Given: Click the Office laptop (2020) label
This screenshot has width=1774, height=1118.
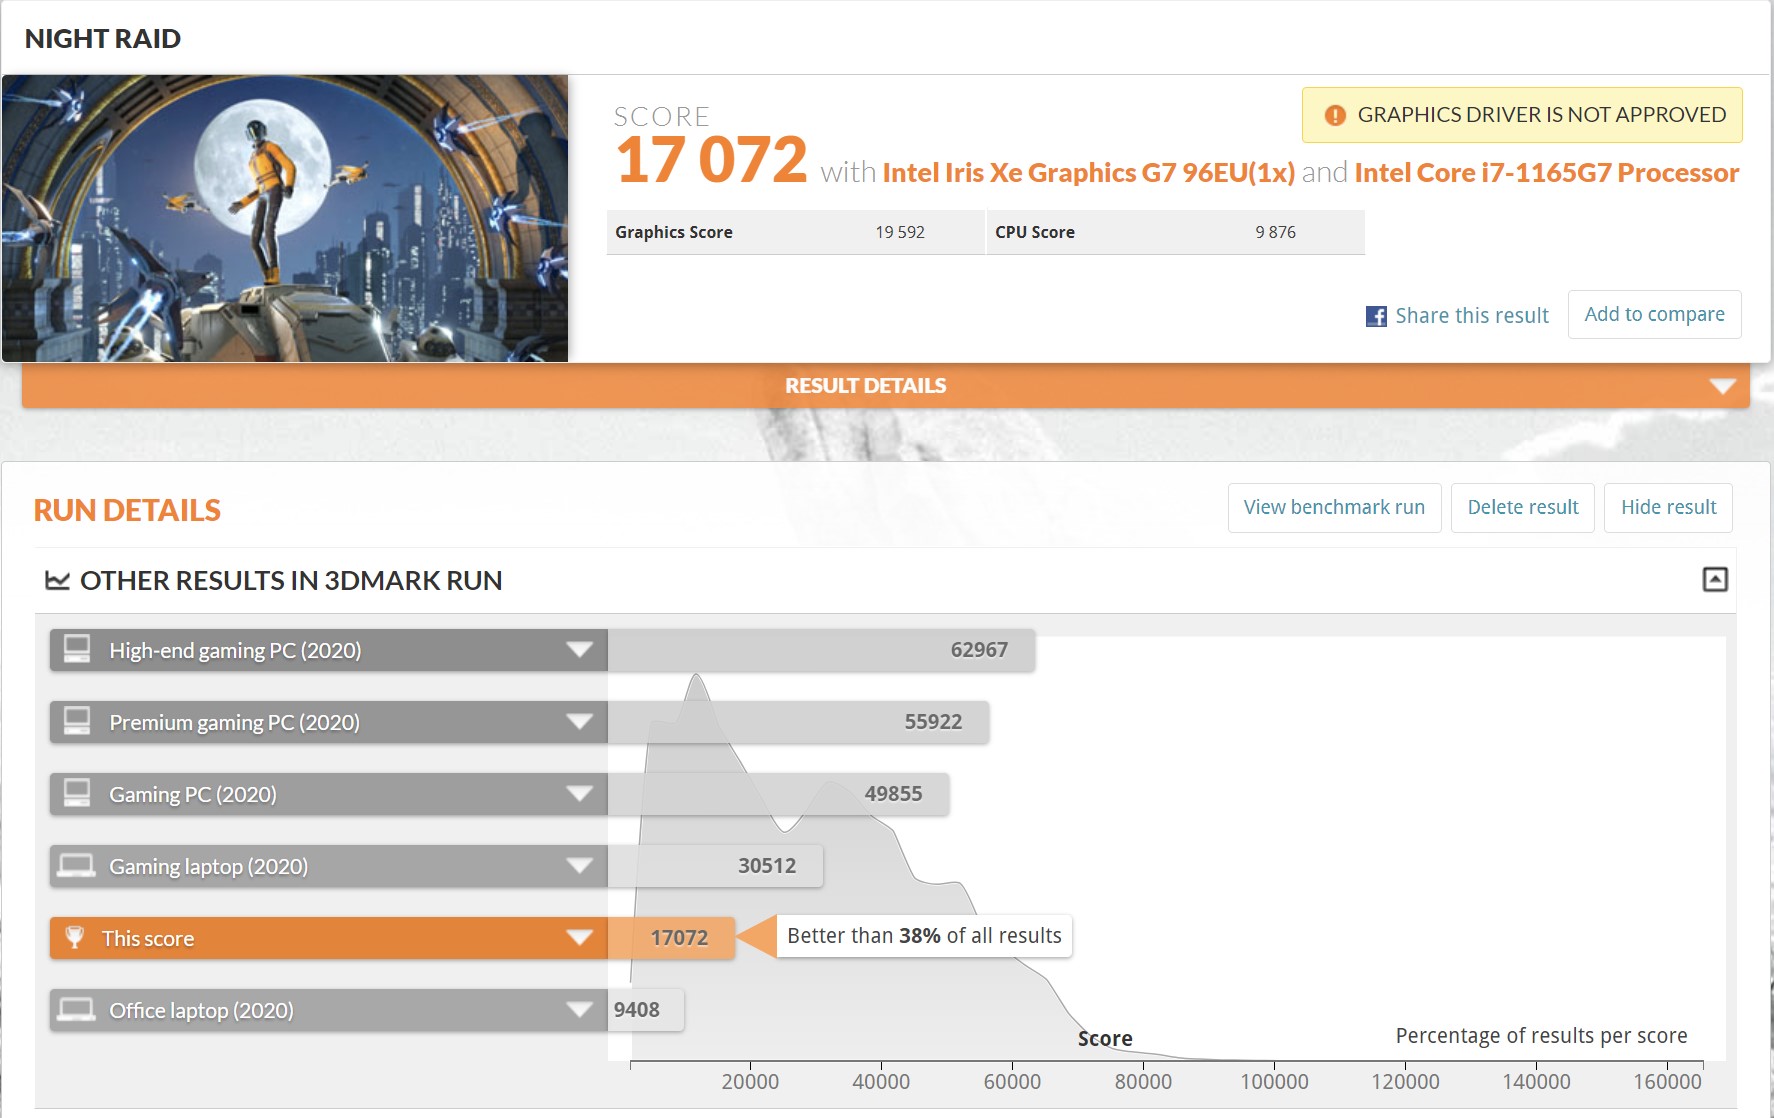Looking at the screenshot, I should tap(201, 1010).
